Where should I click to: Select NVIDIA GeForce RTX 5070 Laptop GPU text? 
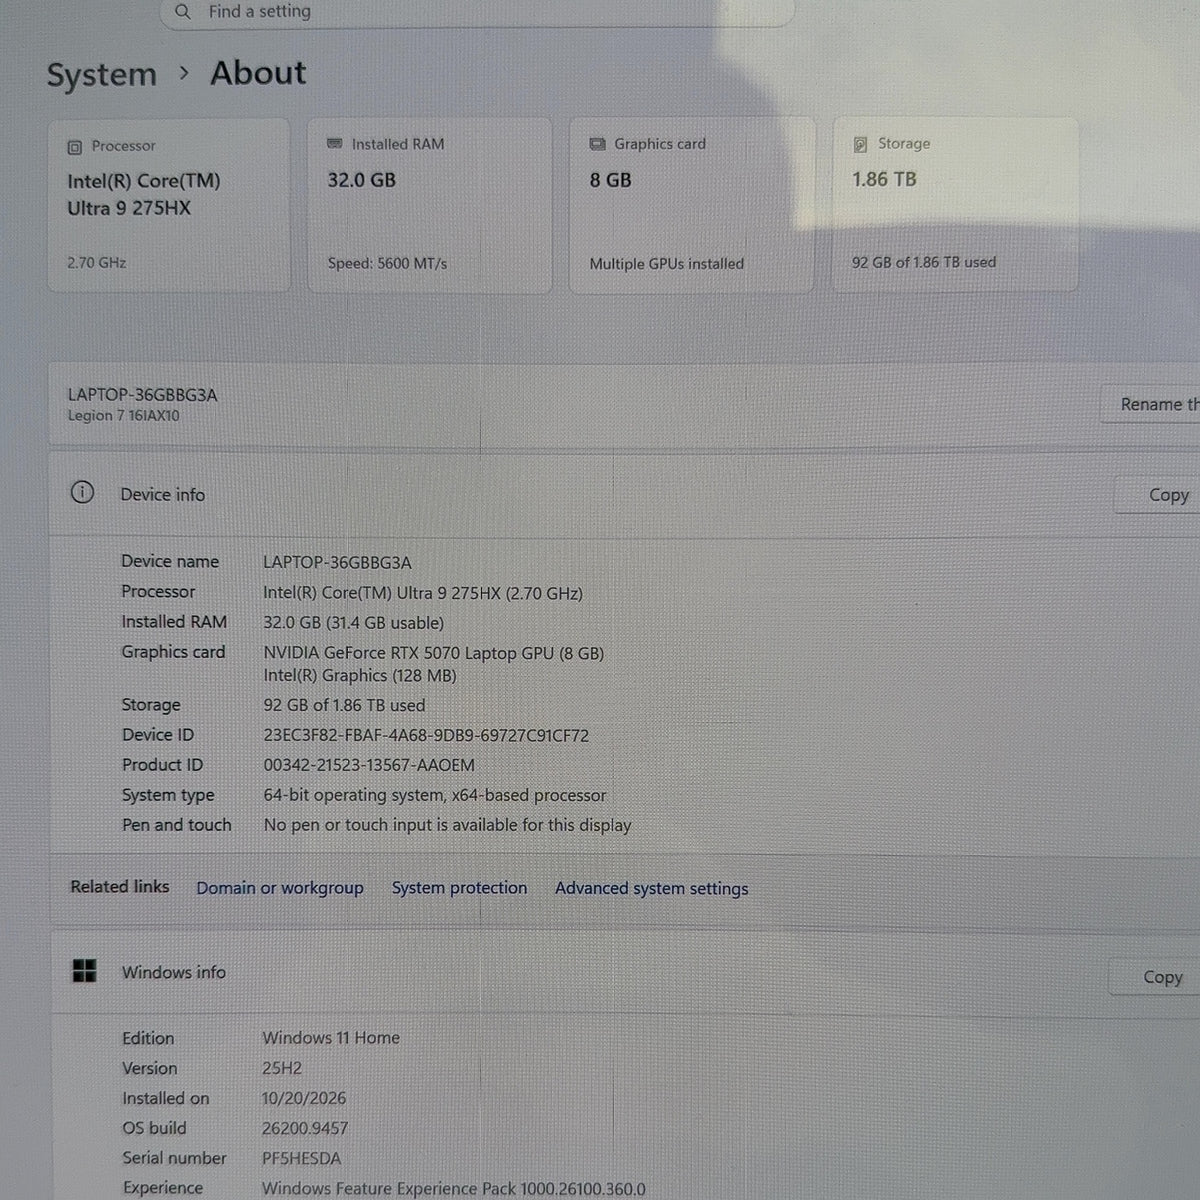(x=434, y=653)
